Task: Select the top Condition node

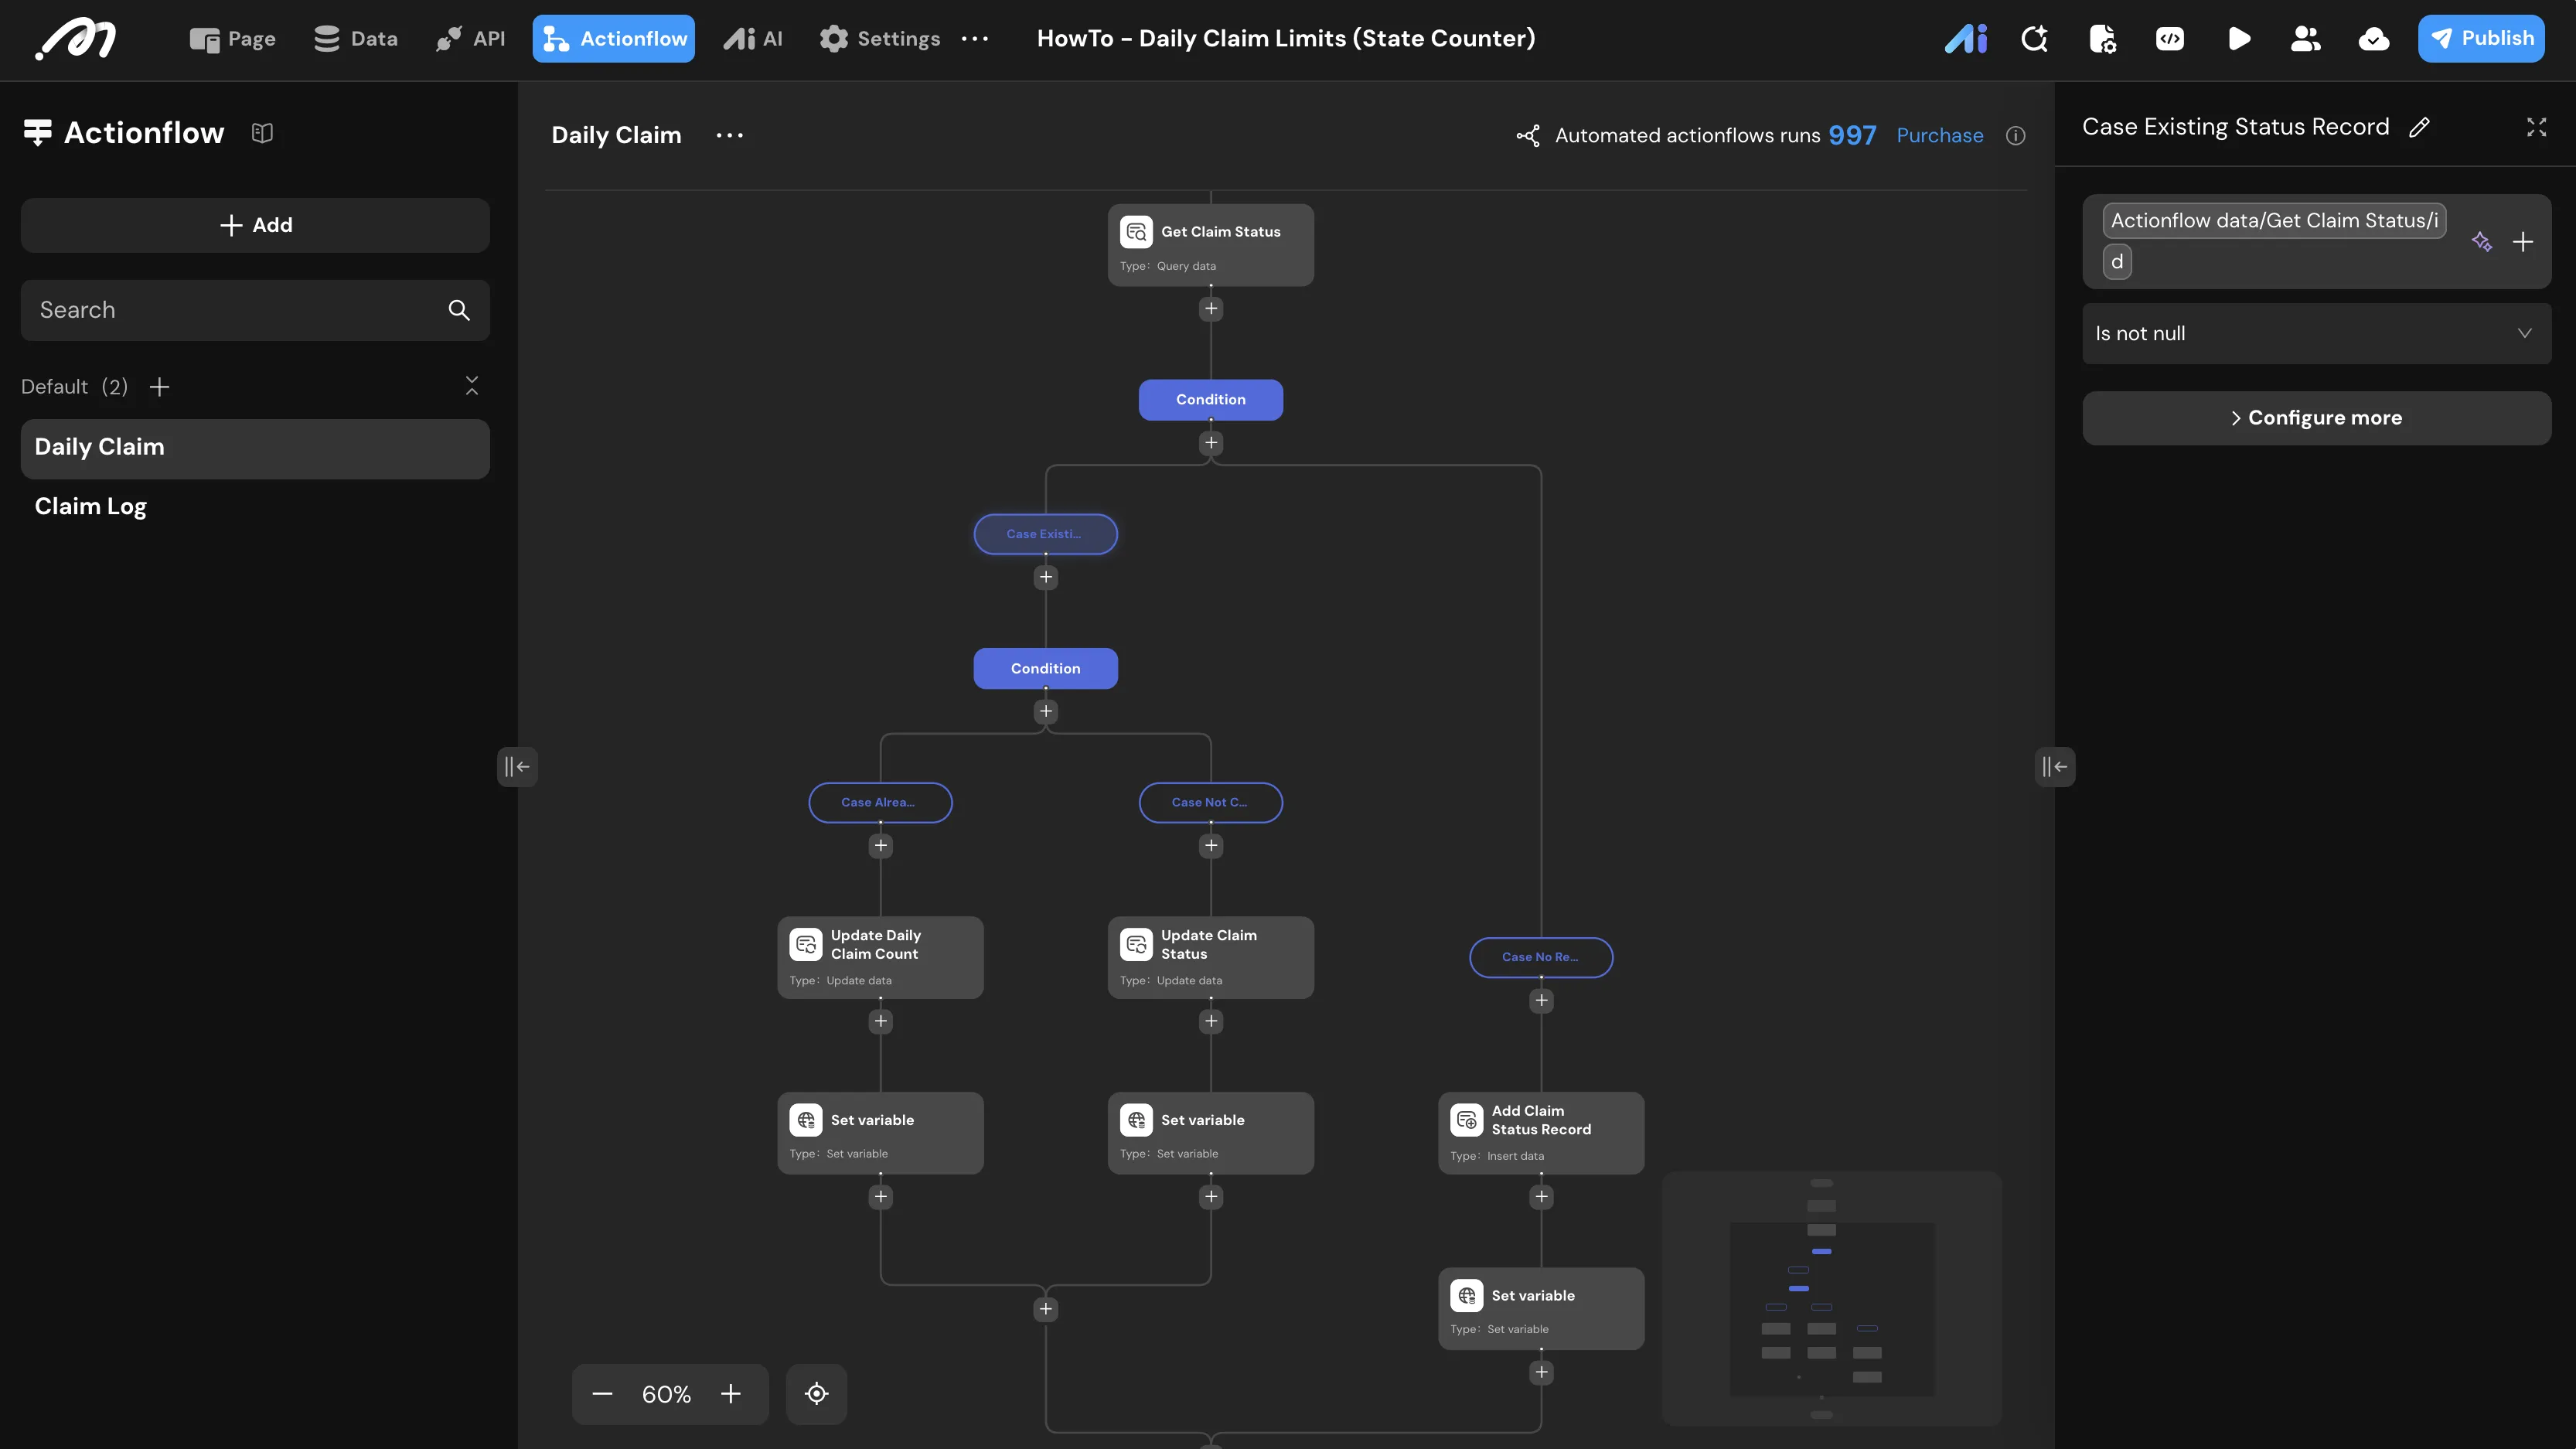Action: 1211,400
